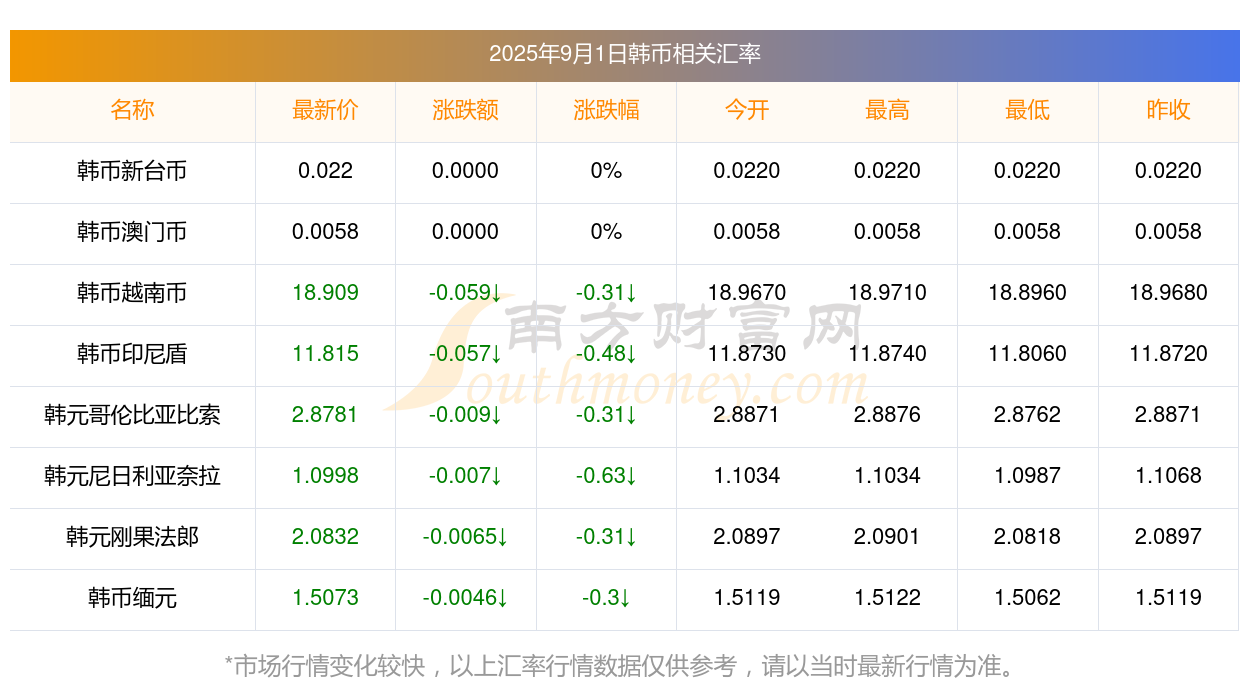Click low value 1.0987
The image size is (1250, 698).
1028,476
